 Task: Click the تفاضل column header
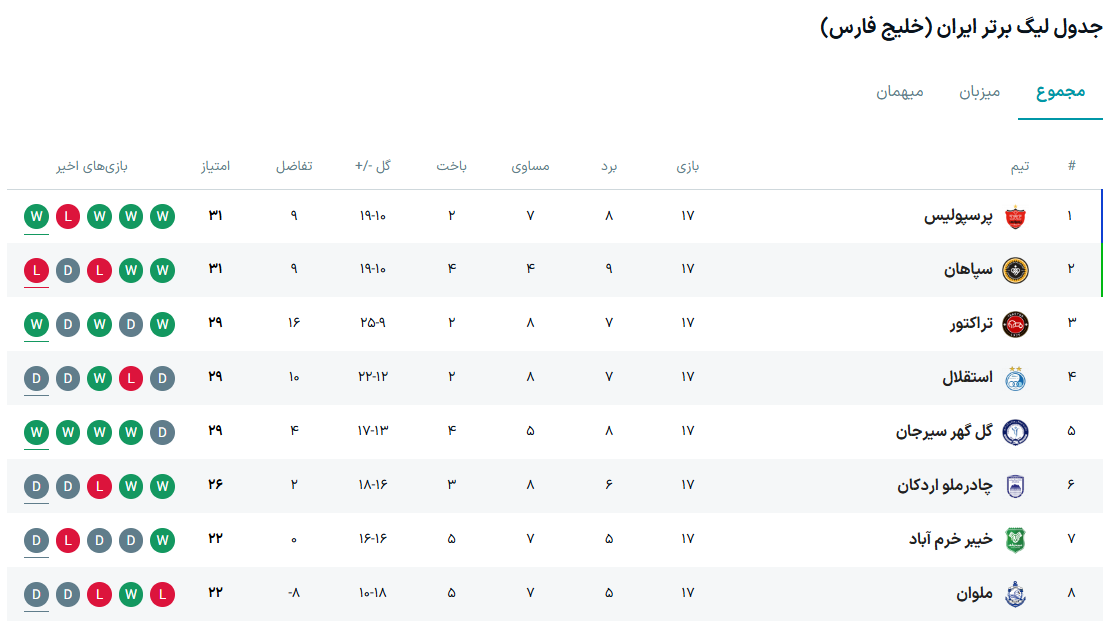coord(294,166)
